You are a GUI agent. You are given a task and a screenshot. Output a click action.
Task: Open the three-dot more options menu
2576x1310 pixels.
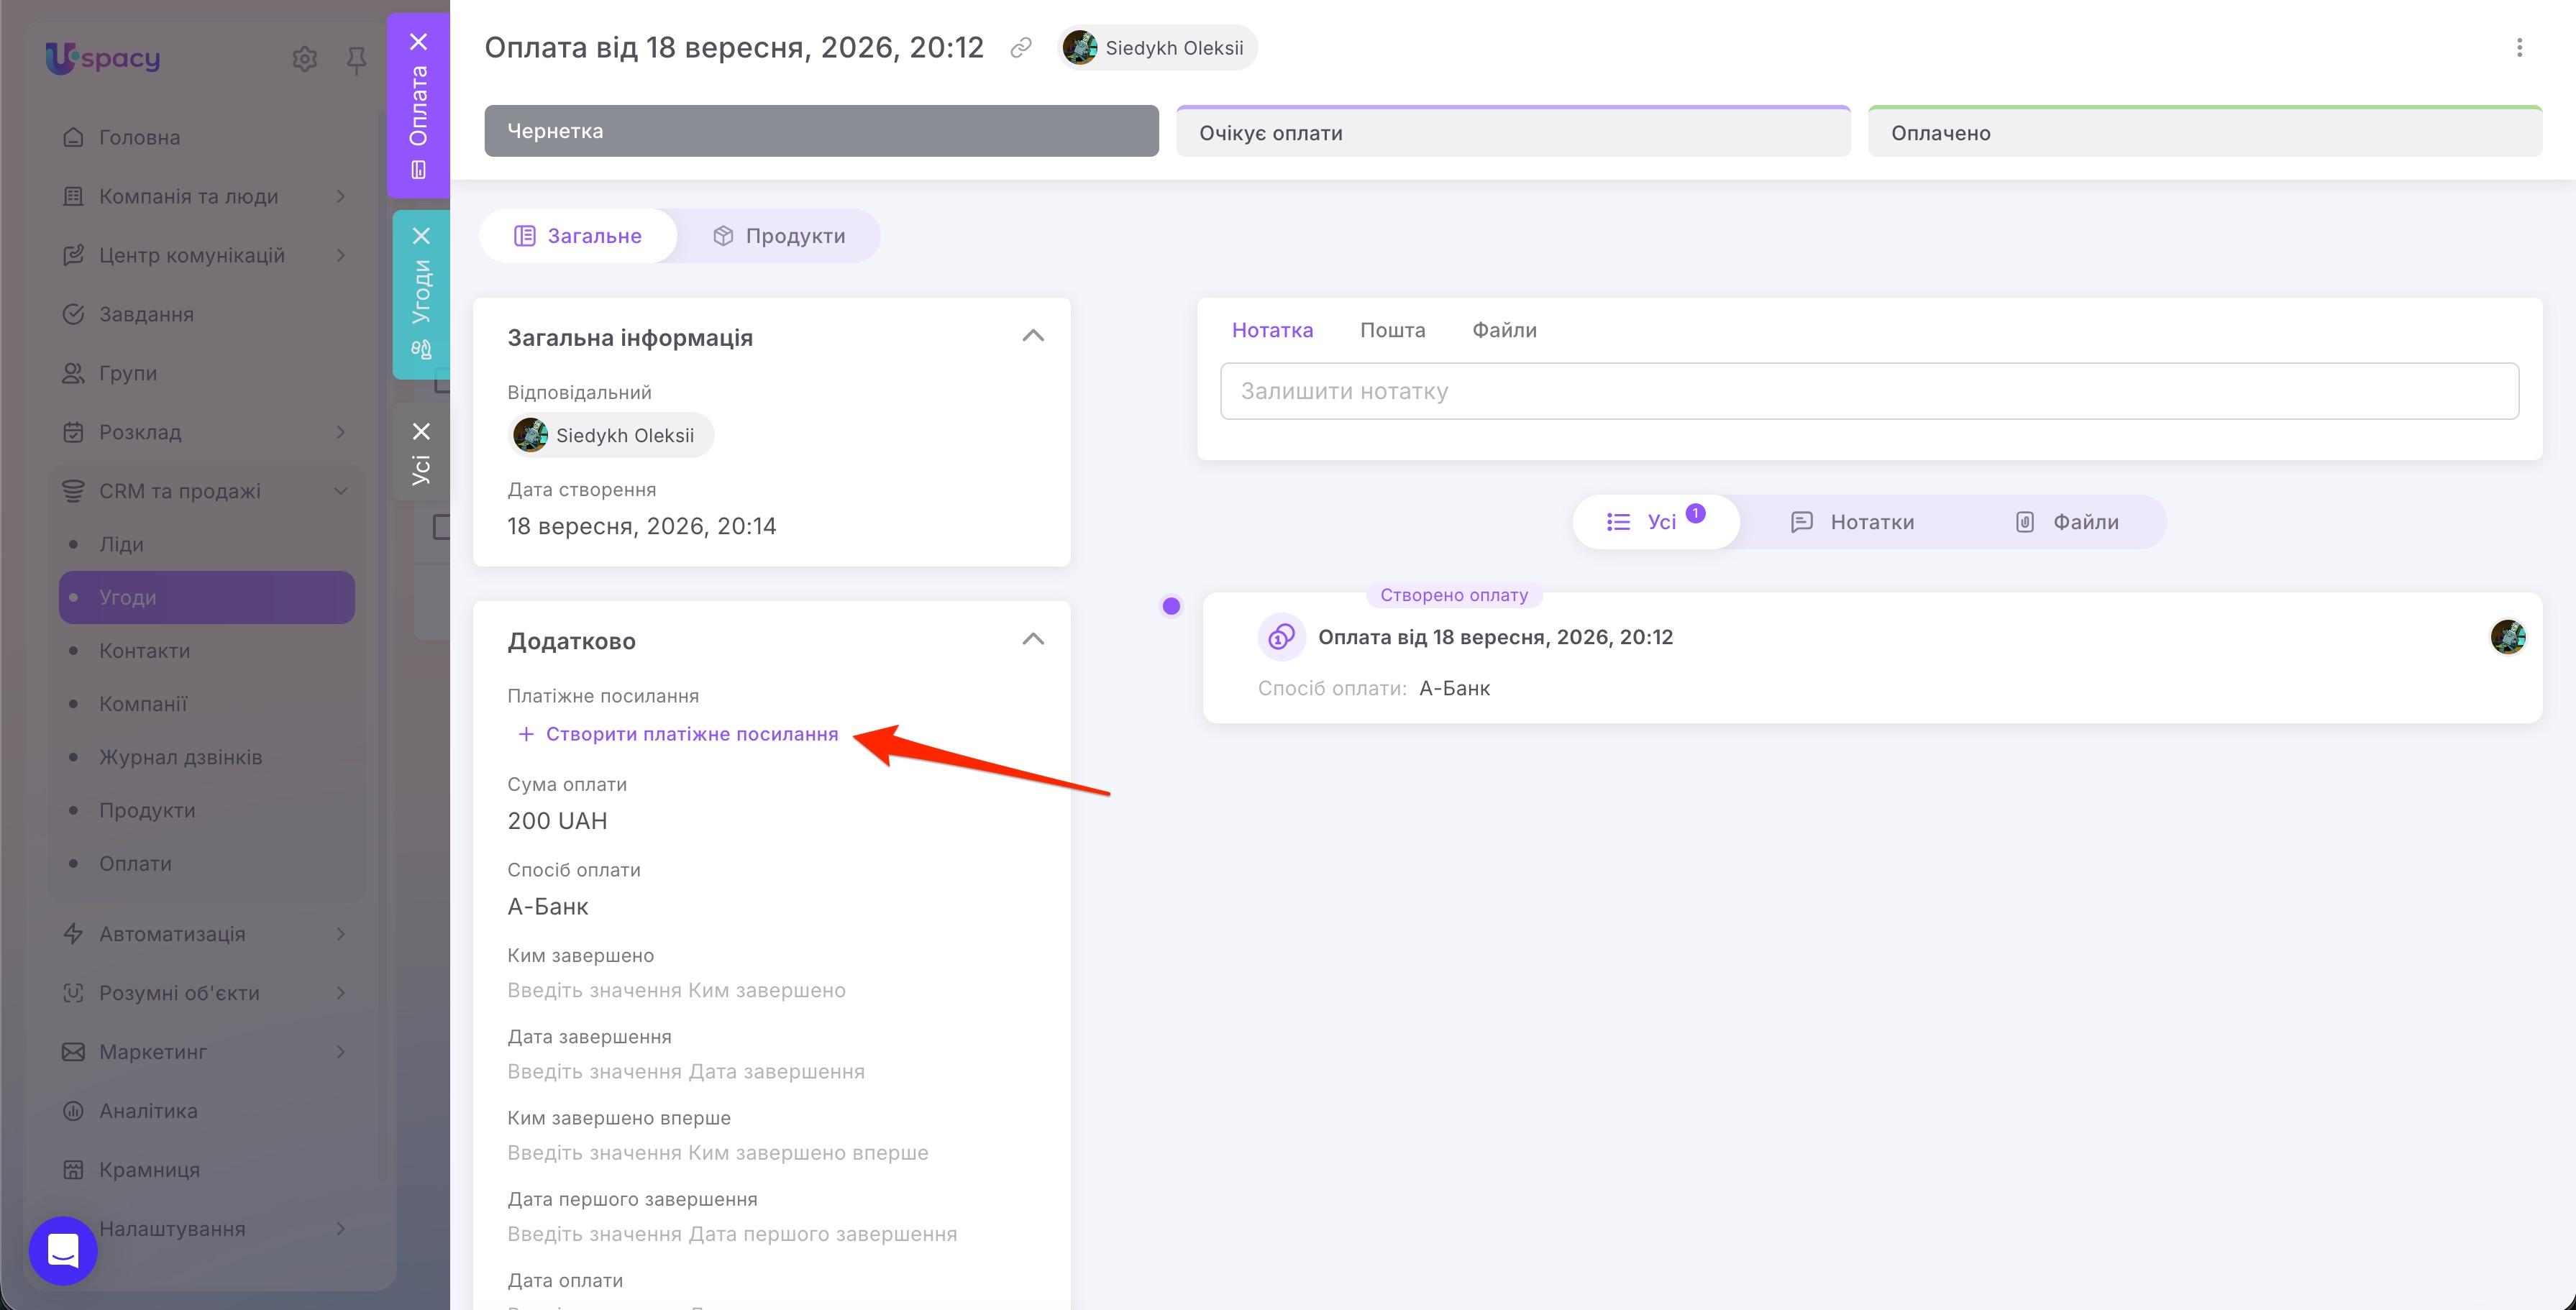pyautogui.click(x=2519, y=47)
